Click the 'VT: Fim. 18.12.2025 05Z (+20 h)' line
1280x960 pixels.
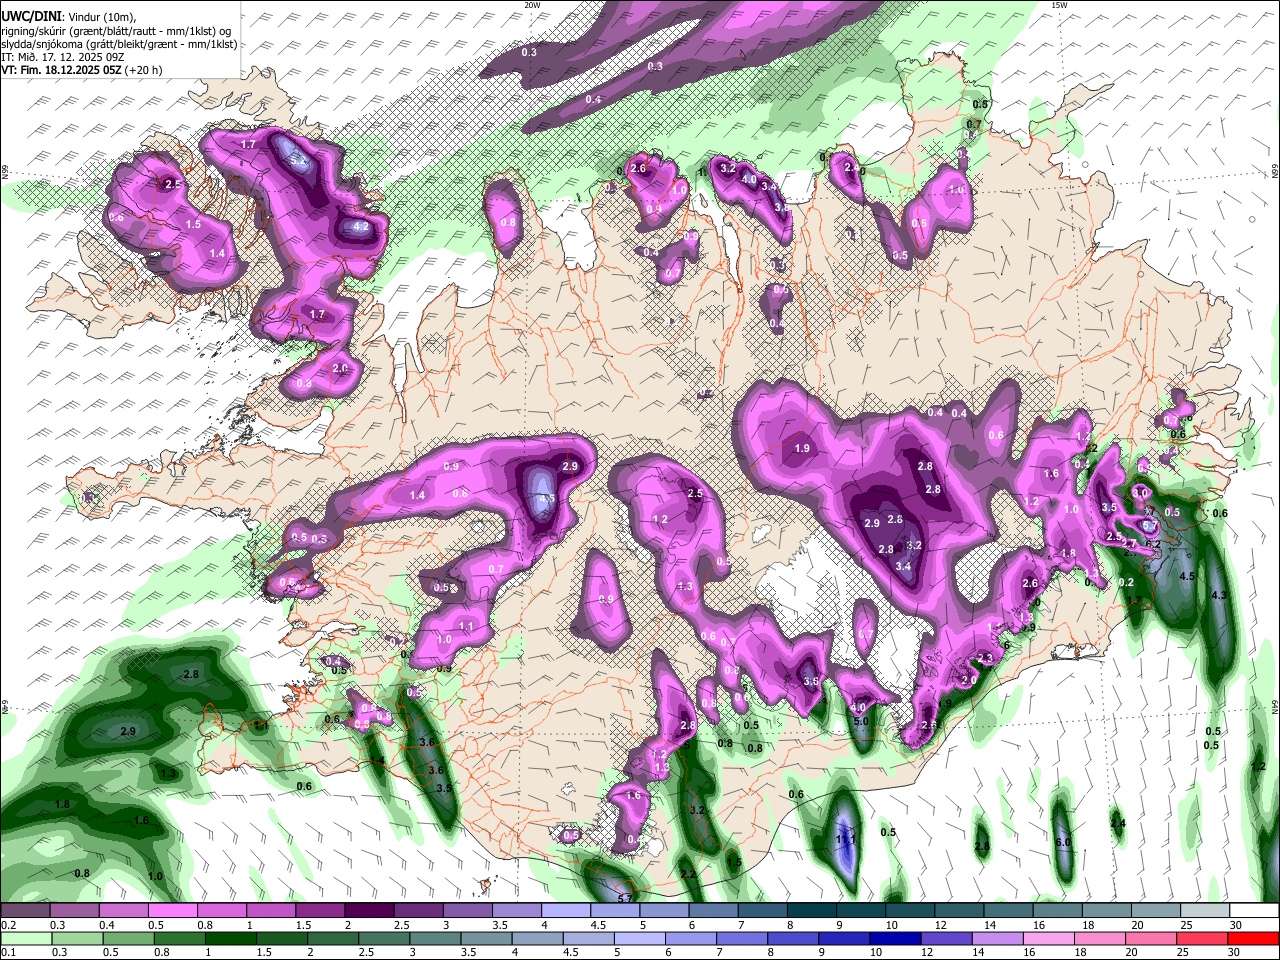(x=82, y=70)
